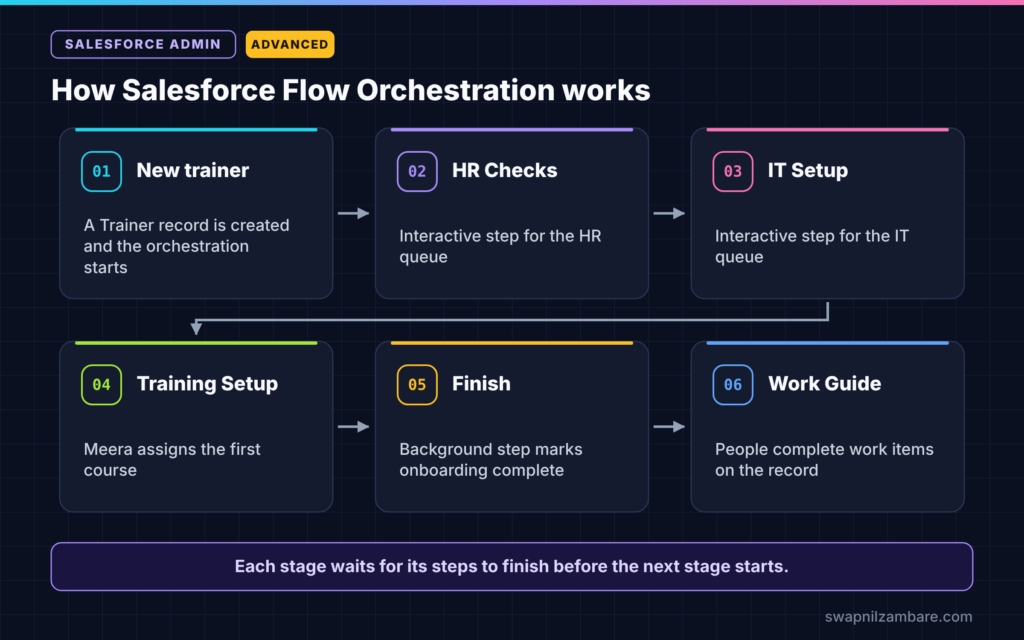Screen dimensions: 1024x640
Task: Select the 04 step number badge
Action: pos(101,385)
